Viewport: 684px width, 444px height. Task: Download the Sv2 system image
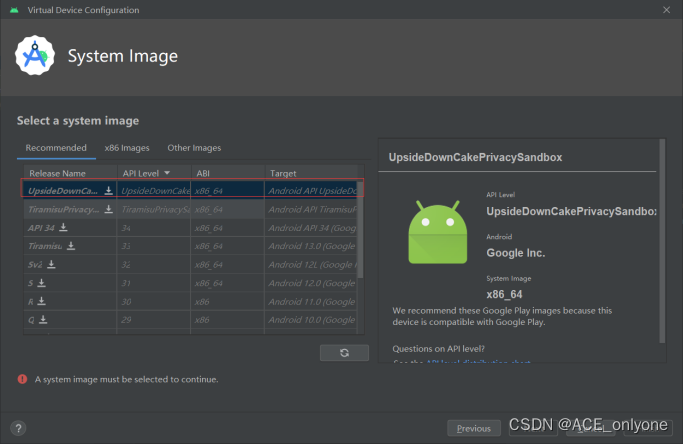click(51, 264)
